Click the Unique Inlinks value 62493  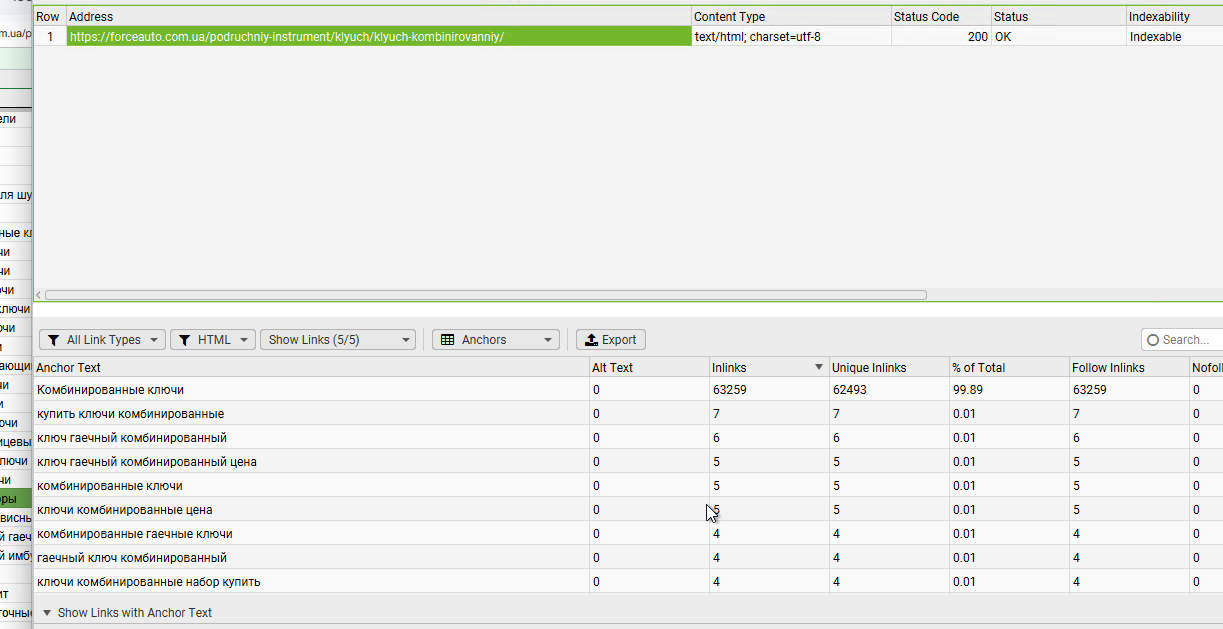point(850,390)
